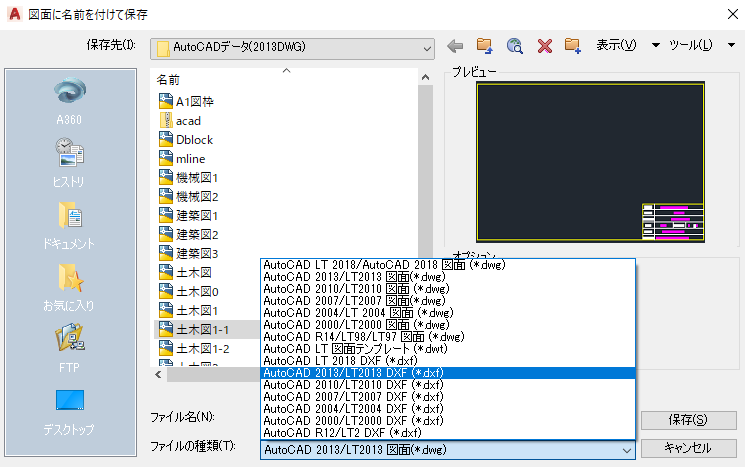
Task: Choose AutoCAD 2013/LT2013 図面(*.dwg) in list
Action: click(x=448, y=277)
